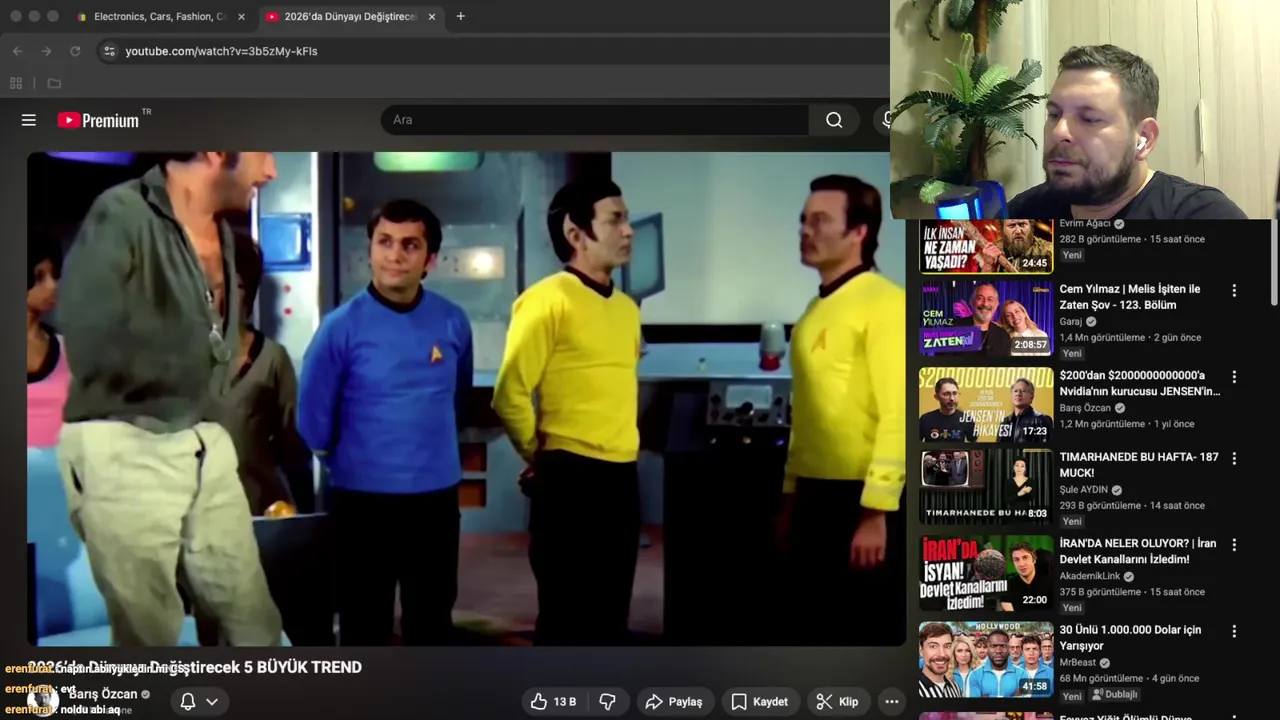Open options menu for Nvidia Jensen video
This screenshot has width=1280, height=720.
(x=1234, y=378)
